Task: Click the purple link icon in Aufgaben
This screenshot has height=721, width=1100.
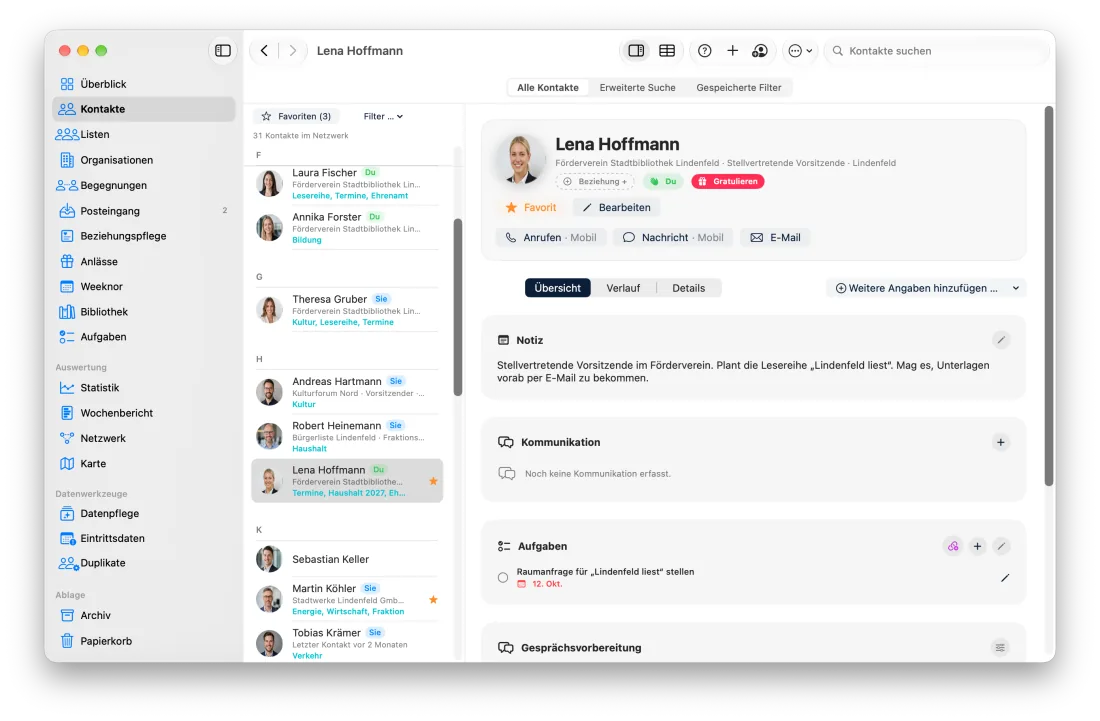Action: 953,546
